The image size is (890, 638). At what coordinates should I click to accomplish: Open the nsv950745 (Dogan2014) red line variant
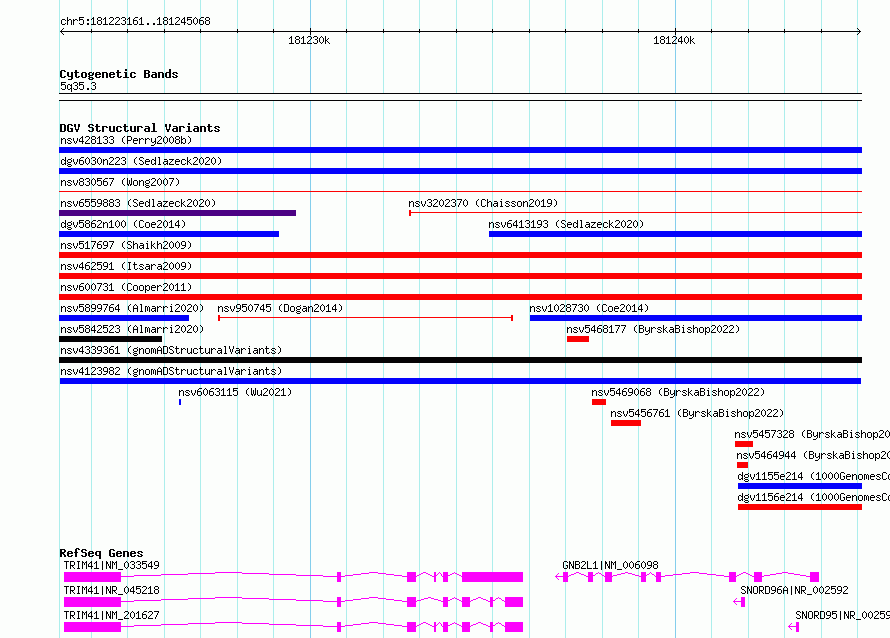tap(366, 318)
